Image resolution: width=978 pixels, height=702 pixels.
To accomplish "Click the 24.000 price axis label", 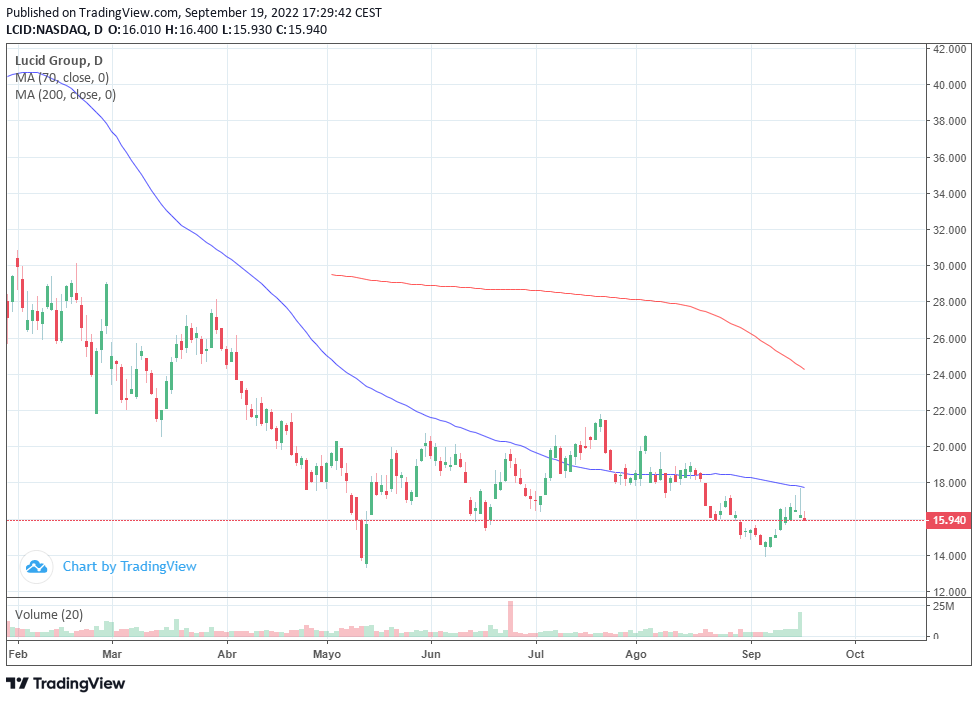I will tap(949, 375).
